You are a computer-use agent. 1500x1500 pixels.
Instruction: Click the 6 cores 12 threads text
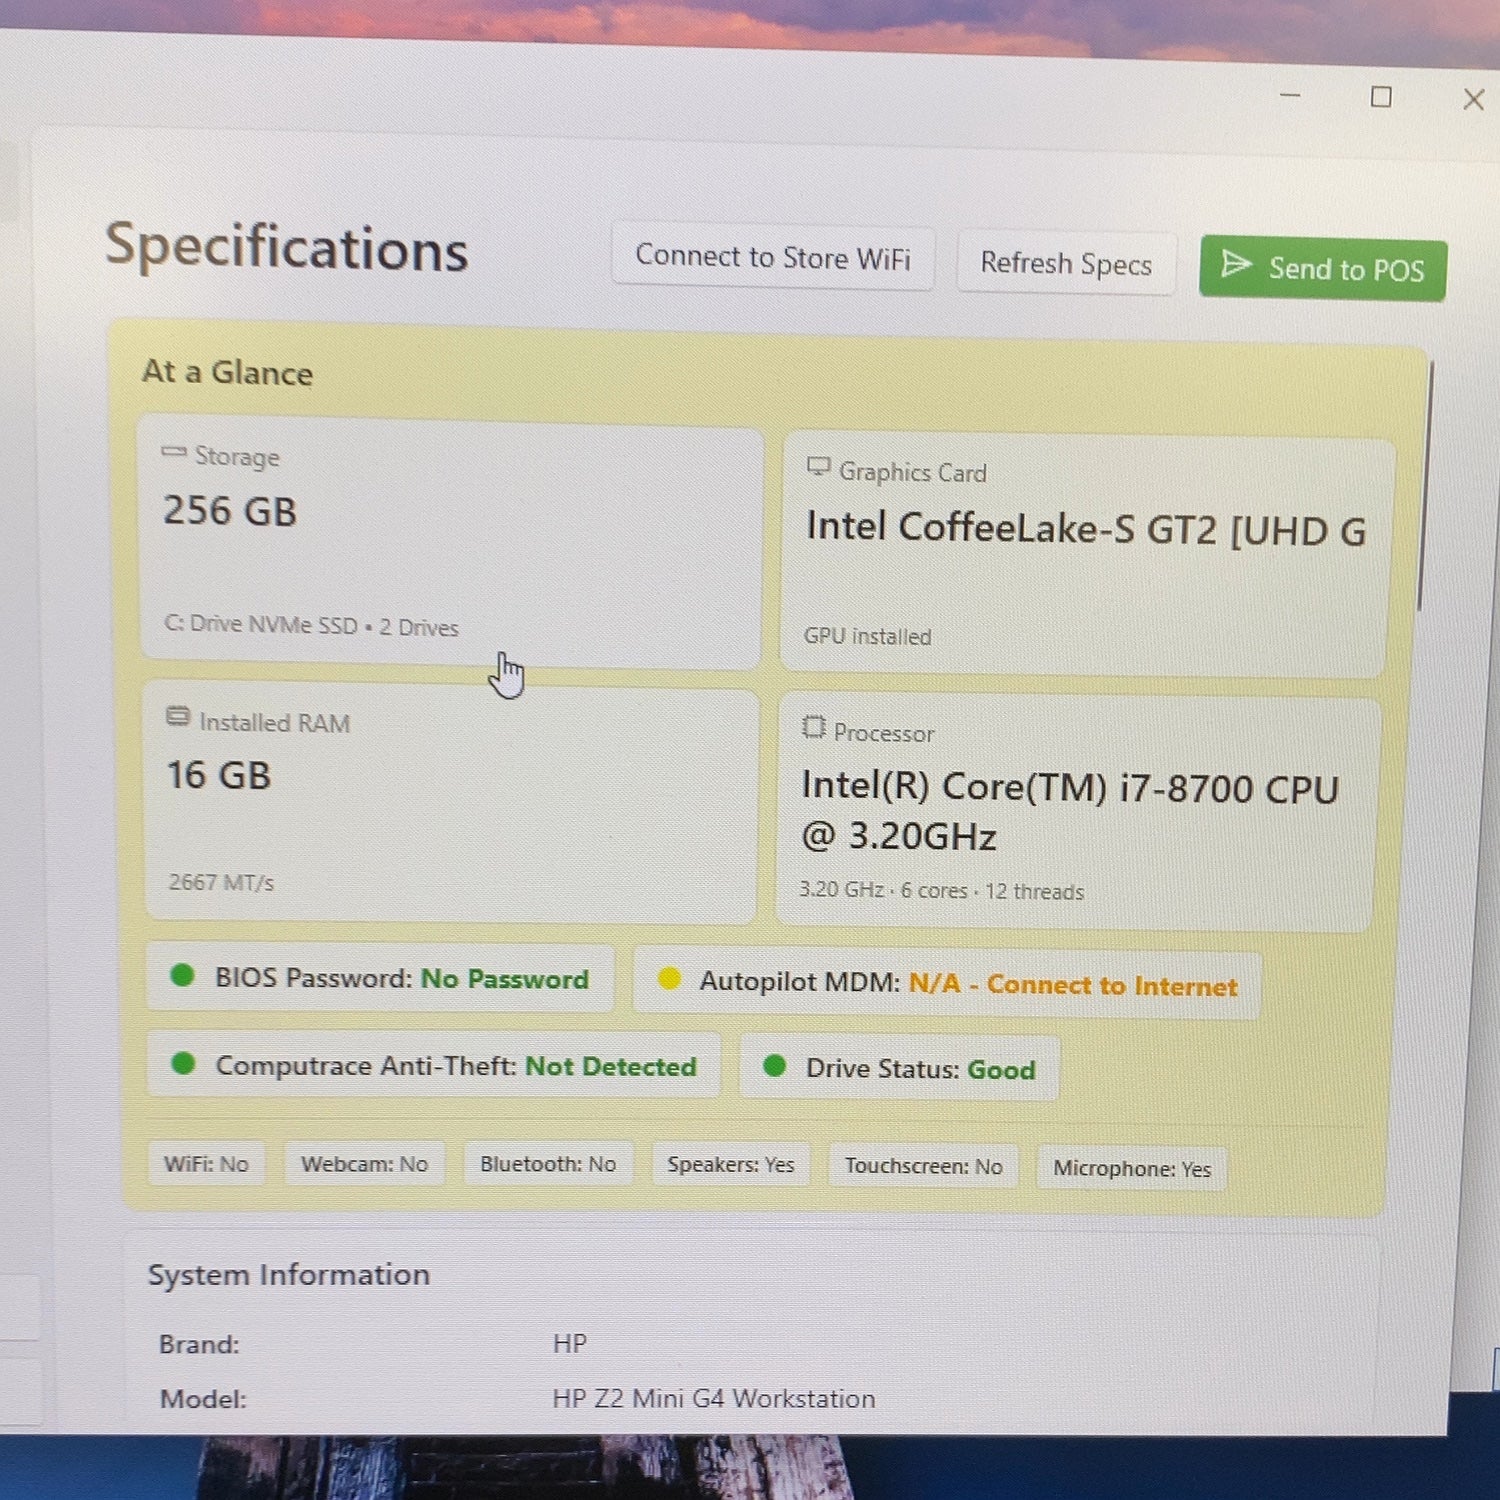click(941, 890)
